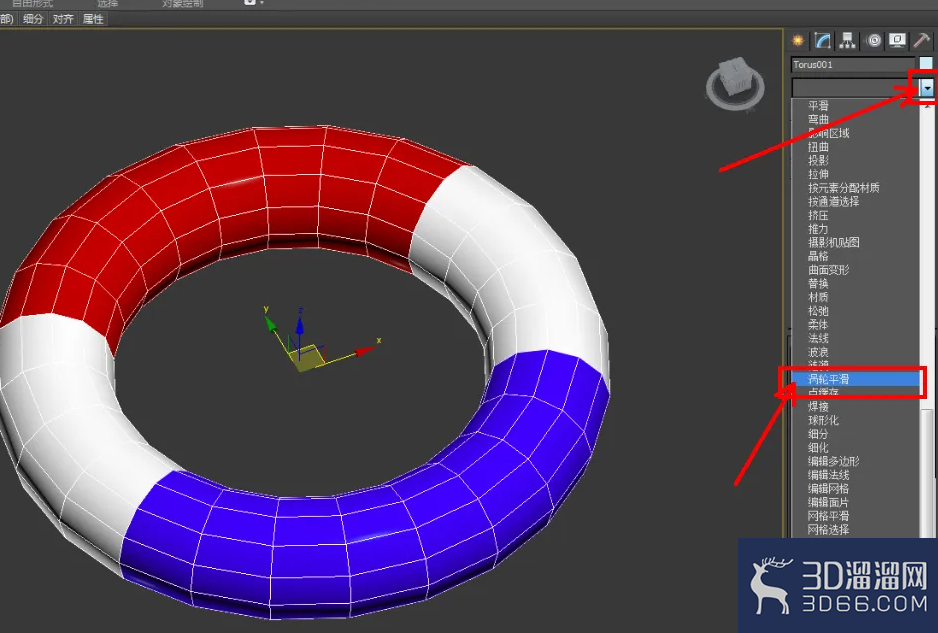Choose the 法线 modifier
938x633 pixels.
click(818, 339)
